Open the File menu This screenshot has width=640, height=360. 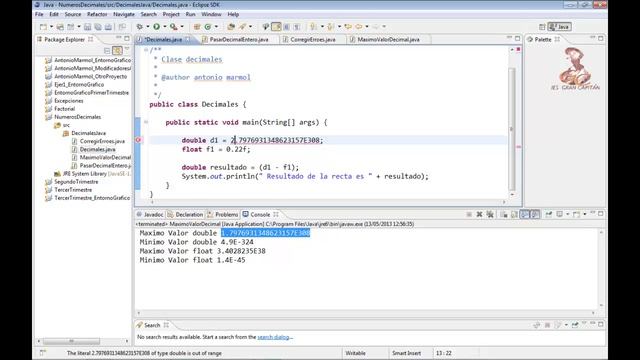coord(39,14)
